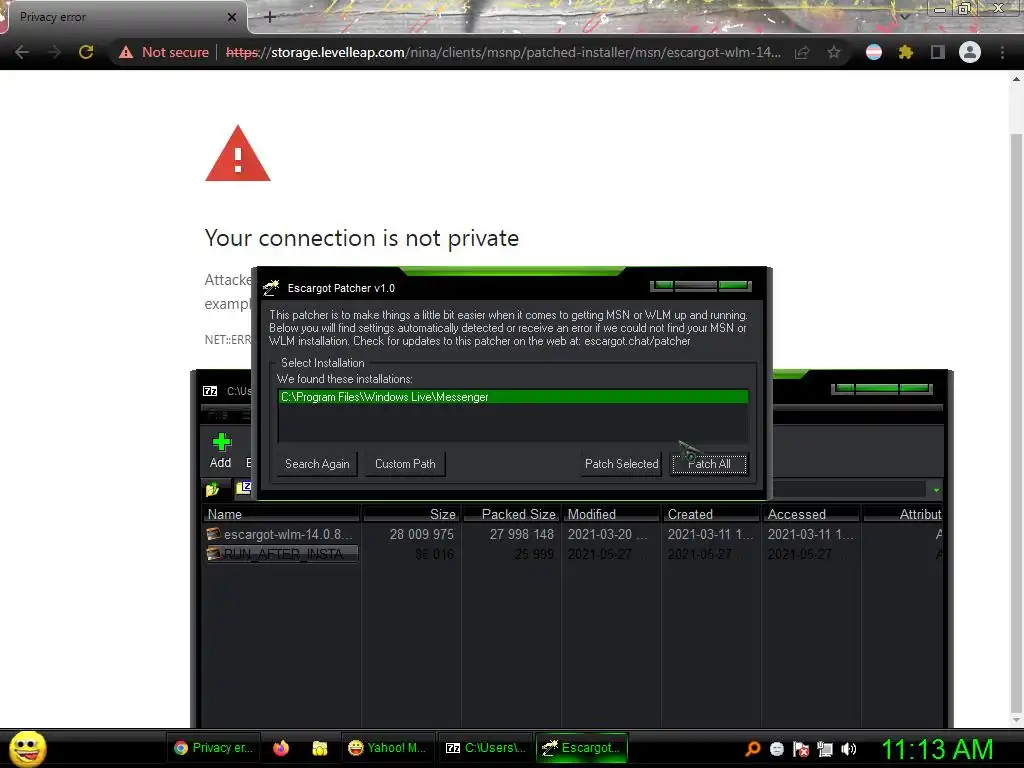
Task: Click the striped flag extension icon
Action: coord(874,52)
